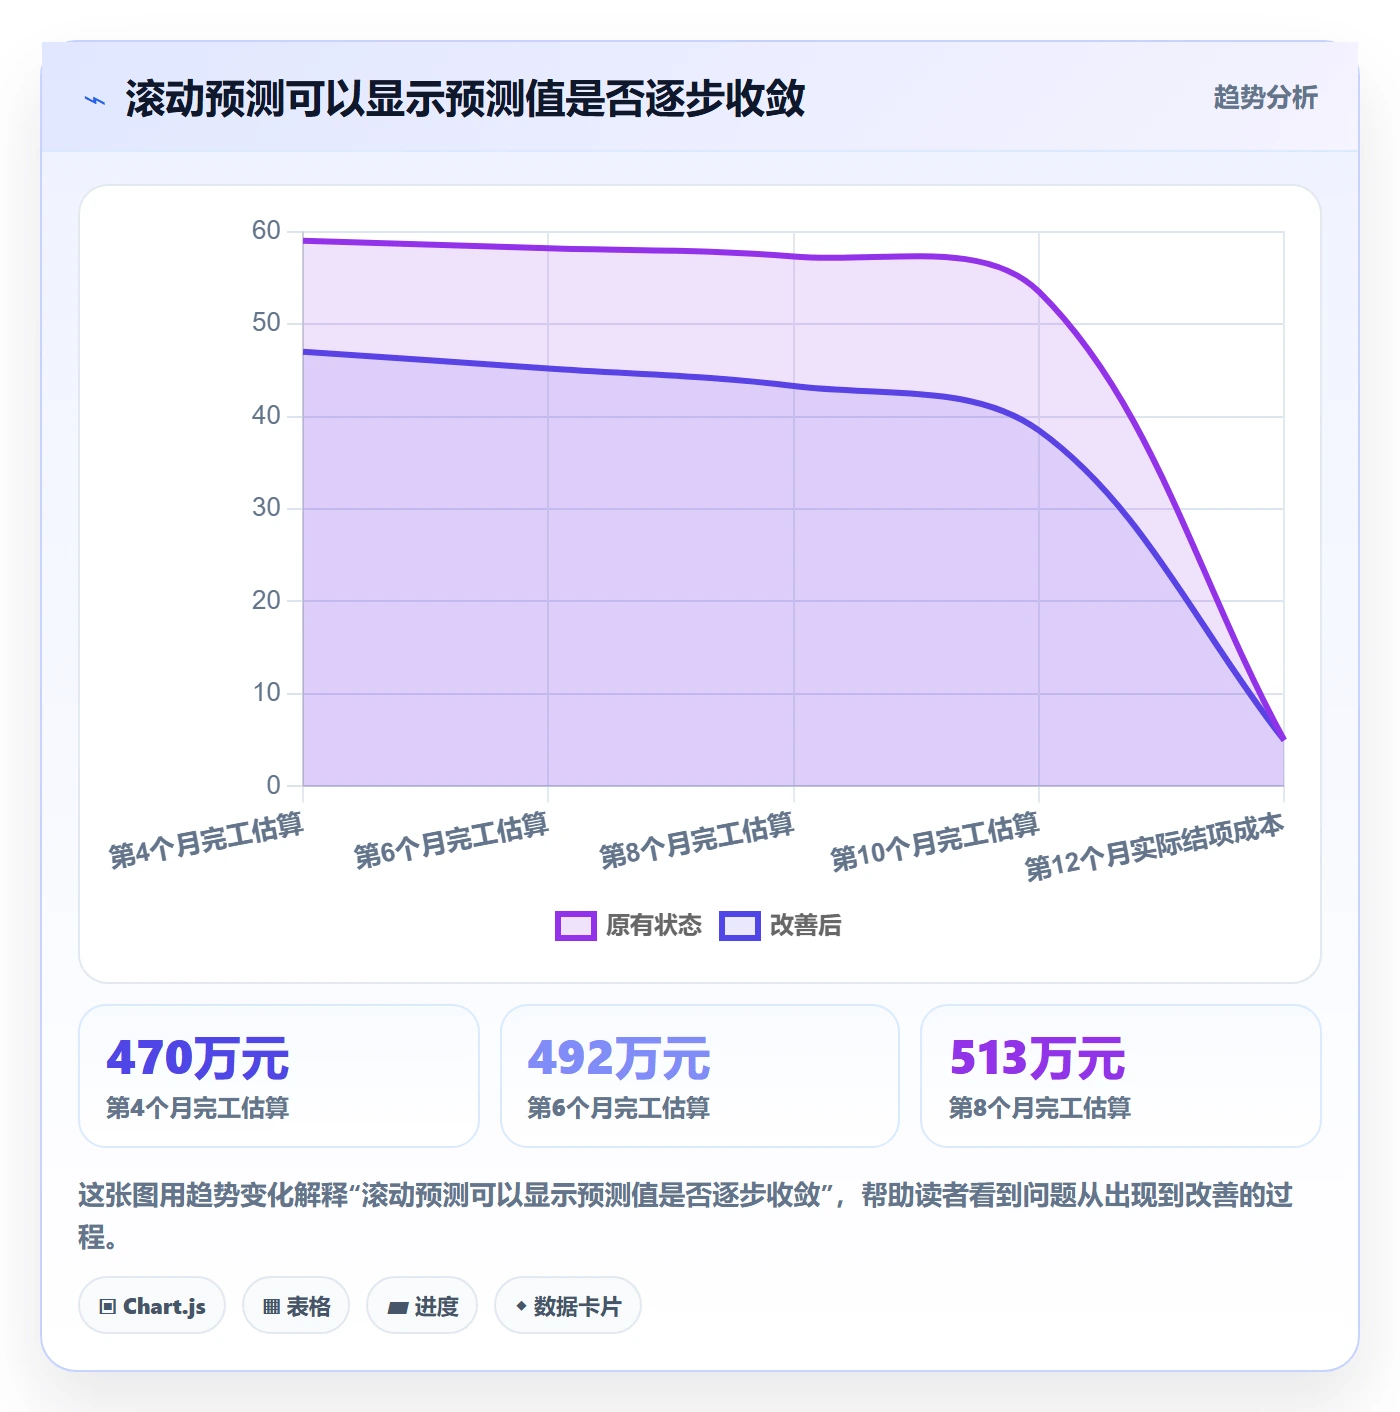Screen dimensions: 1400x1412
Task: Click the 513万元 value
Action: pyautogui.click(x=1038, y=1058)
